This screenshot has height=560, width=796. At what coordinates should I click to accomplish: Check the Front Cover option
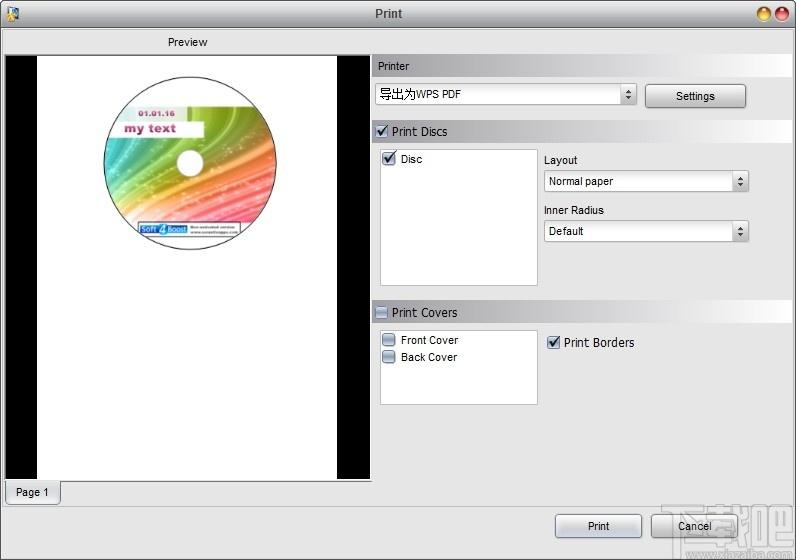389,339
